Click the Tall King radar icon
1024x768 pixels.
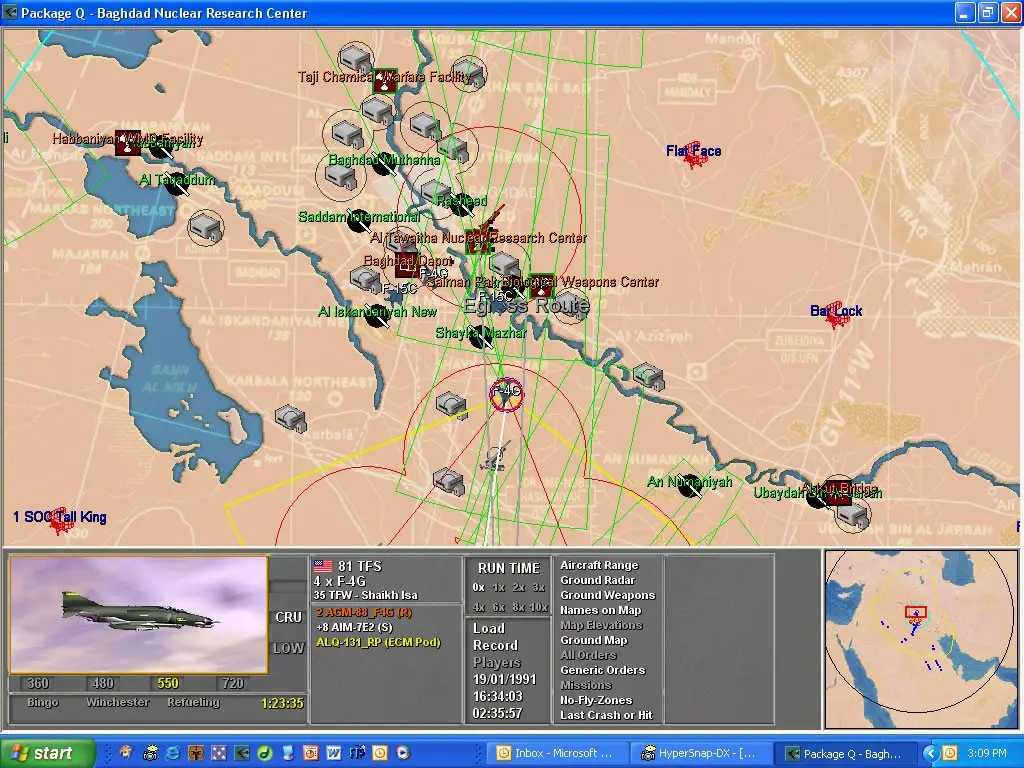coord(62,518)
